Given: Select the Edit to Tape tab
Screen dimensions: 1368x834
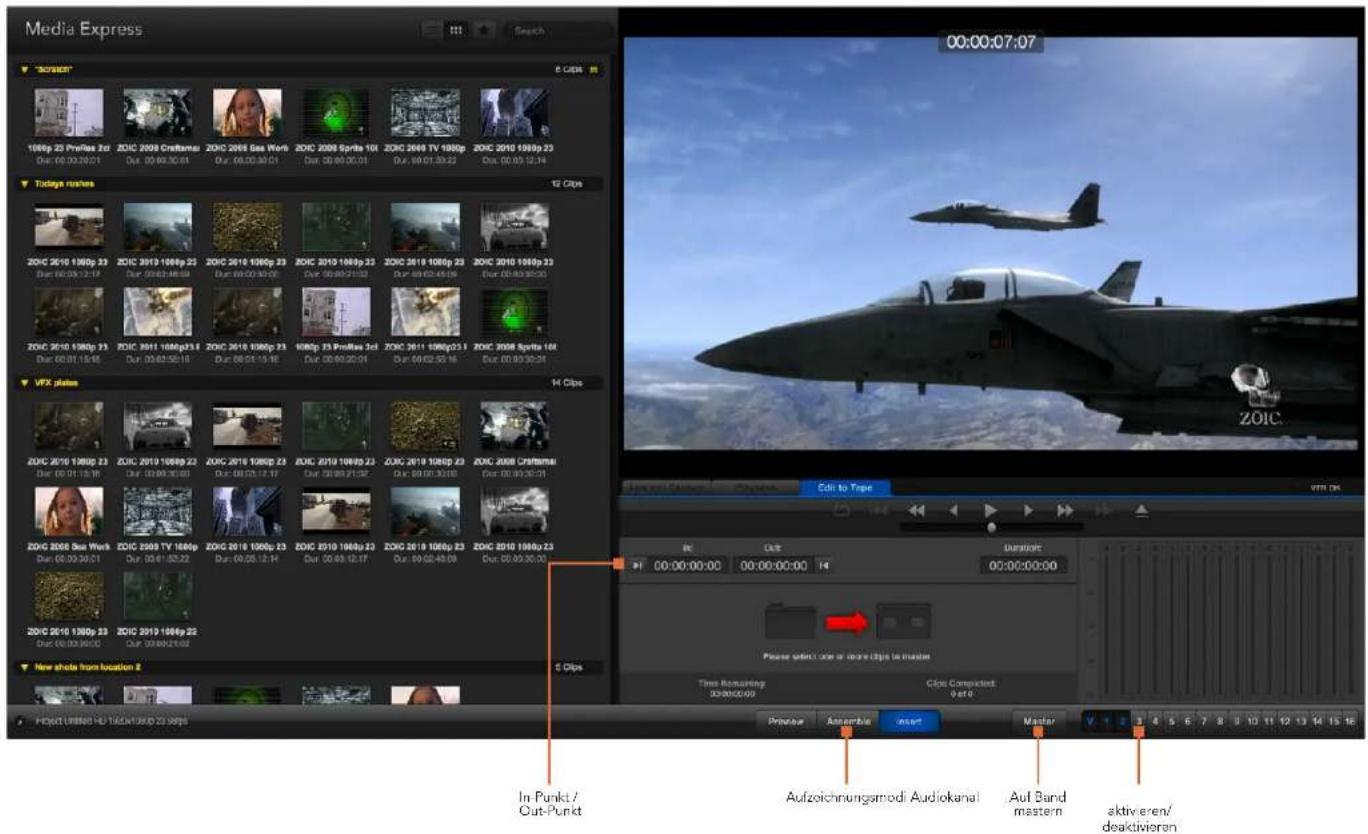Looking at the screenshot, I should click(845, 487).
